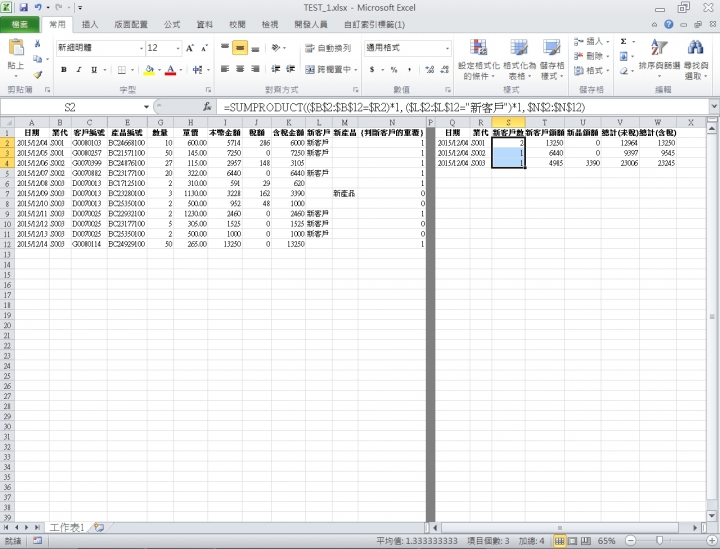
Task: Switch to the 插入 ribbon tab
Action: [x=90, y=24]
